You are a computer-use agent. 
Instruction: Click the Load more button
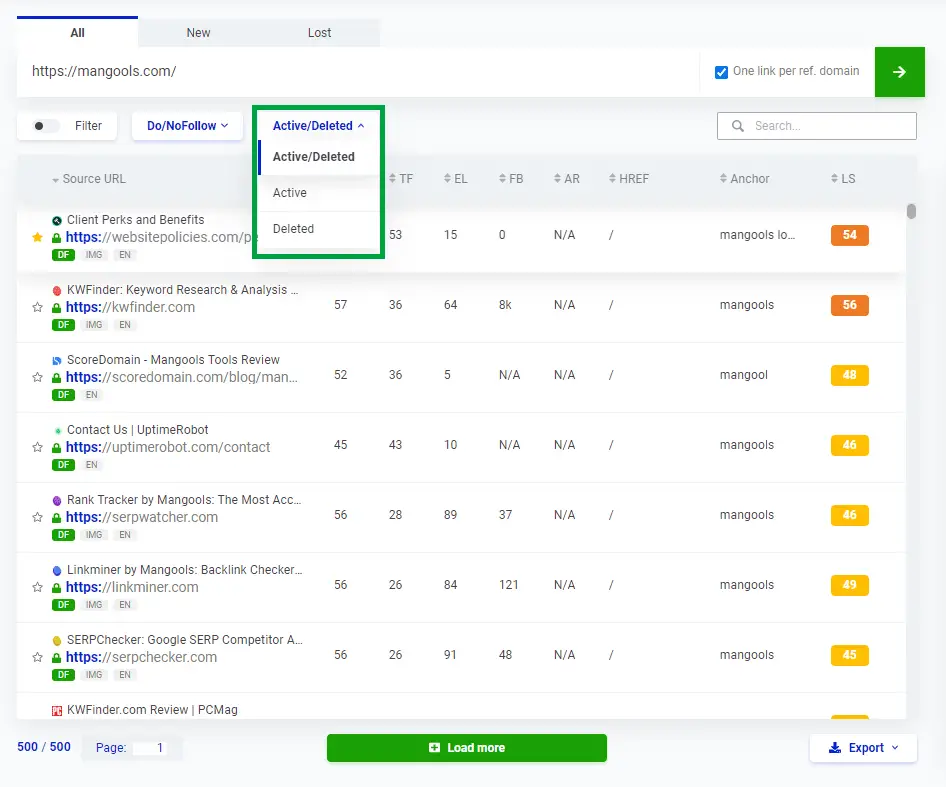tap(467, 748)
